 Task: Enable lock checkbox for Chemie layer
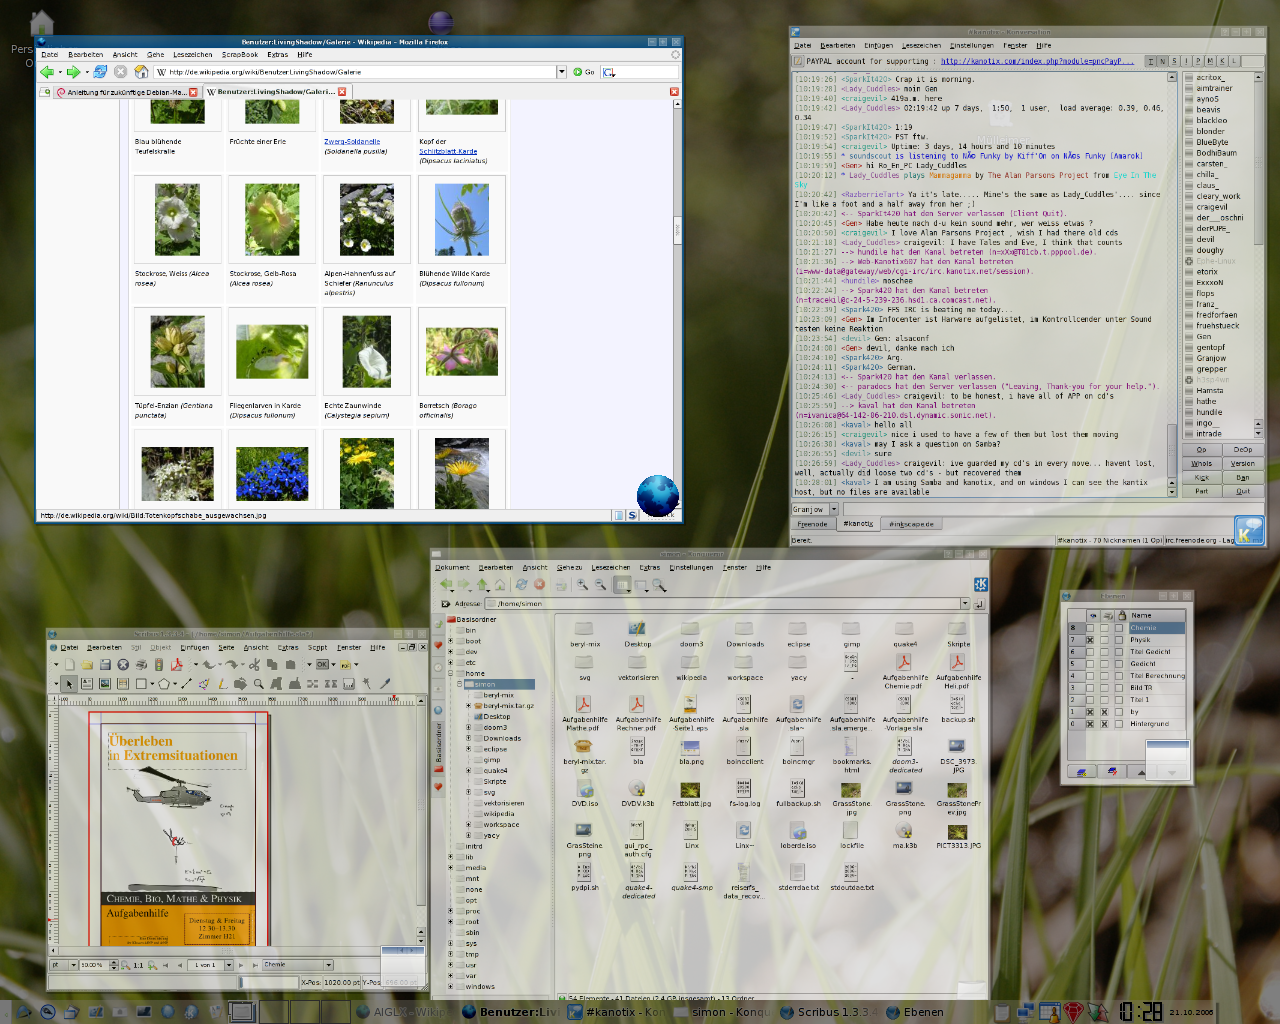click(x=1118, y=628)
